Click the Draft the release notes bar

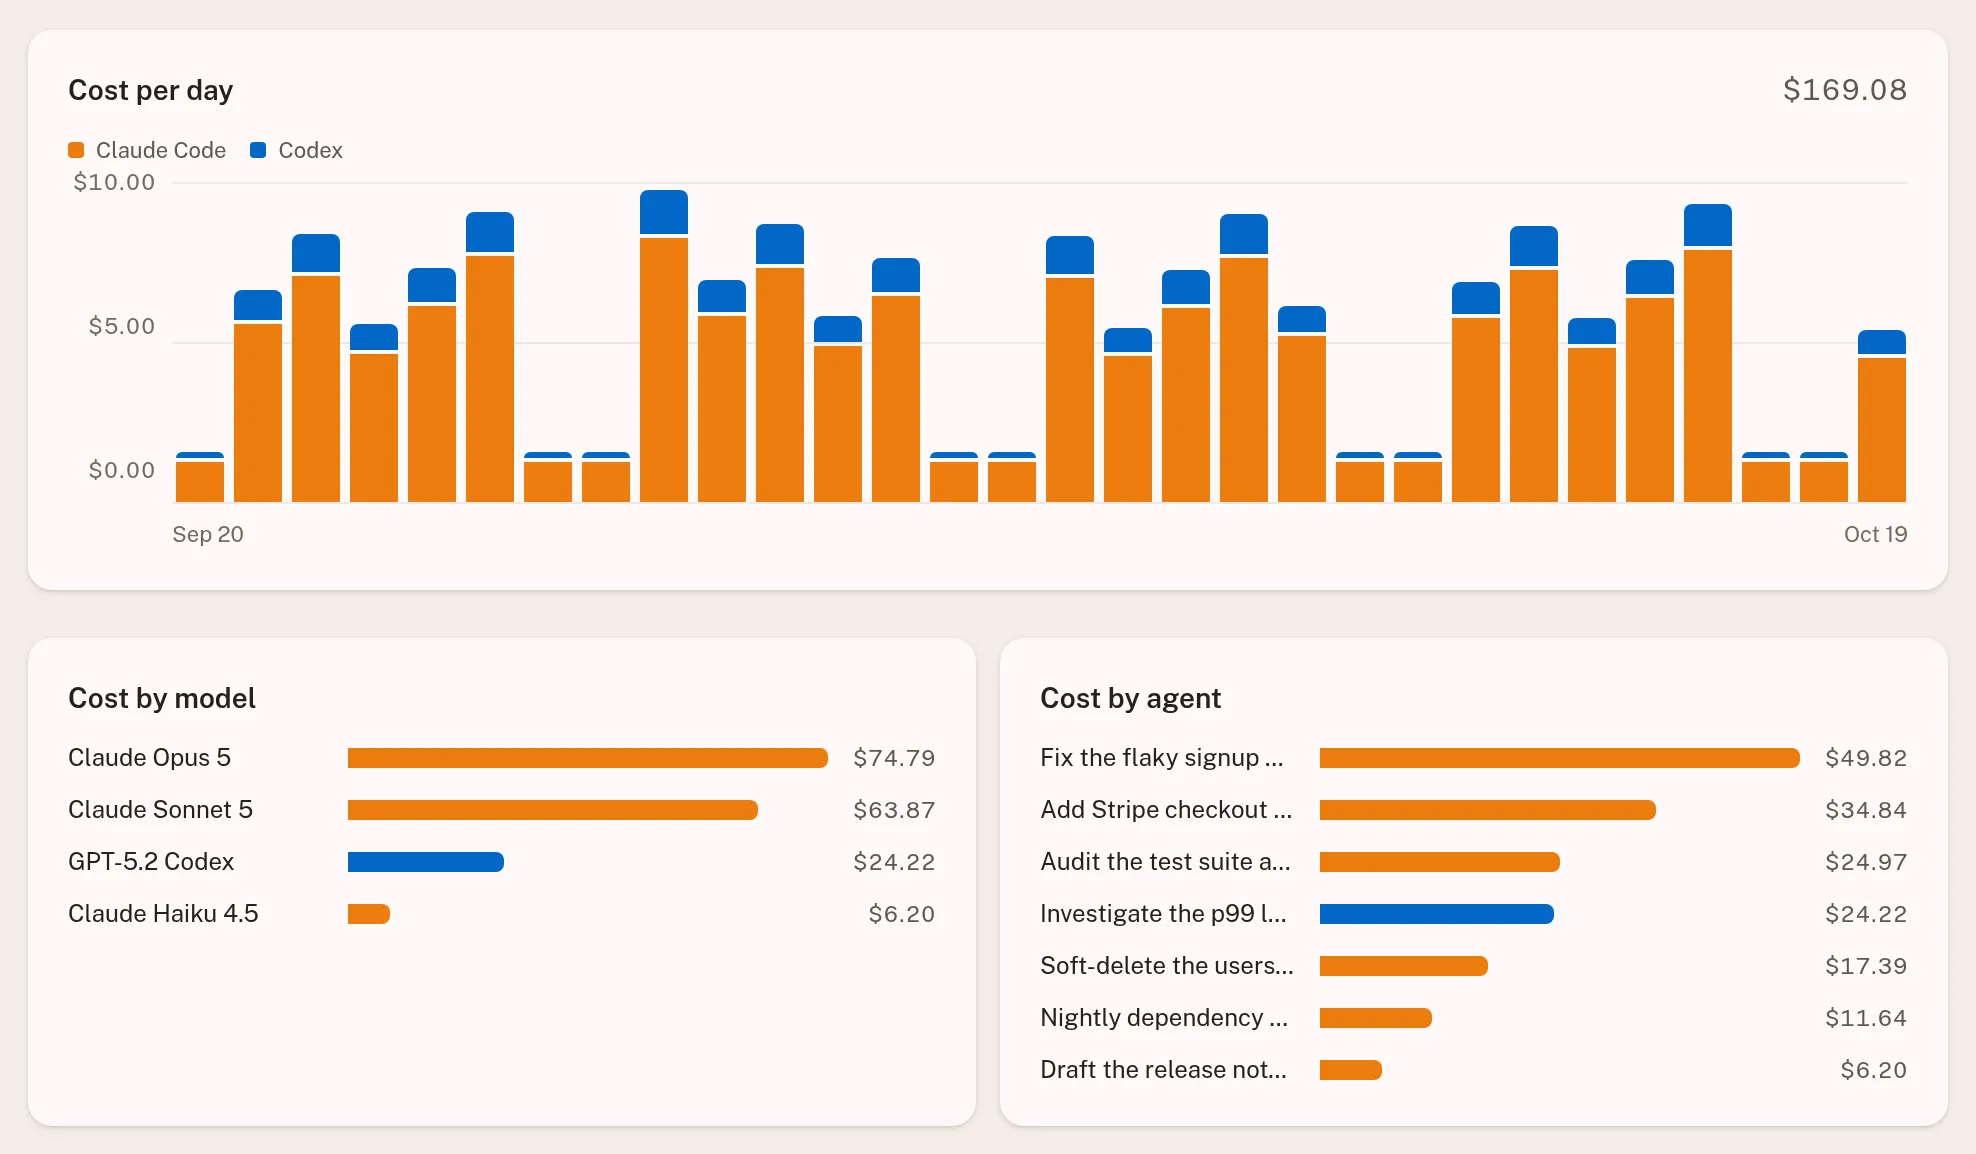(1351, 1070)
